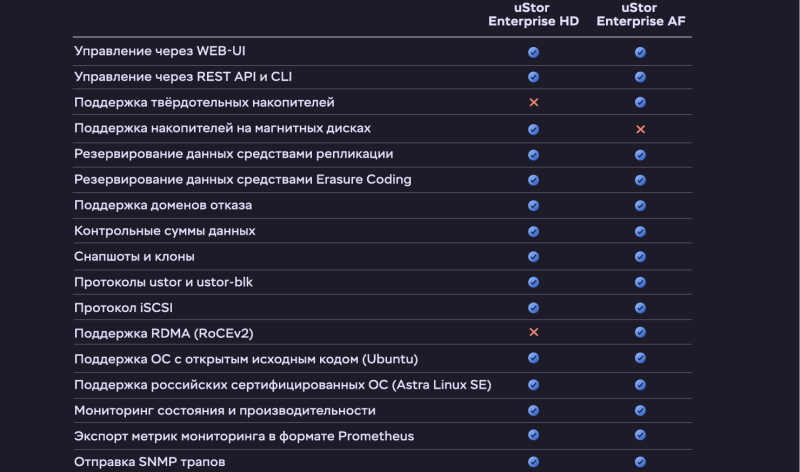800x472 pixels.
Task: Click the HD checkmark for Управление через WEB-UI
Action: pyautogui.click(x=533, y=52)
